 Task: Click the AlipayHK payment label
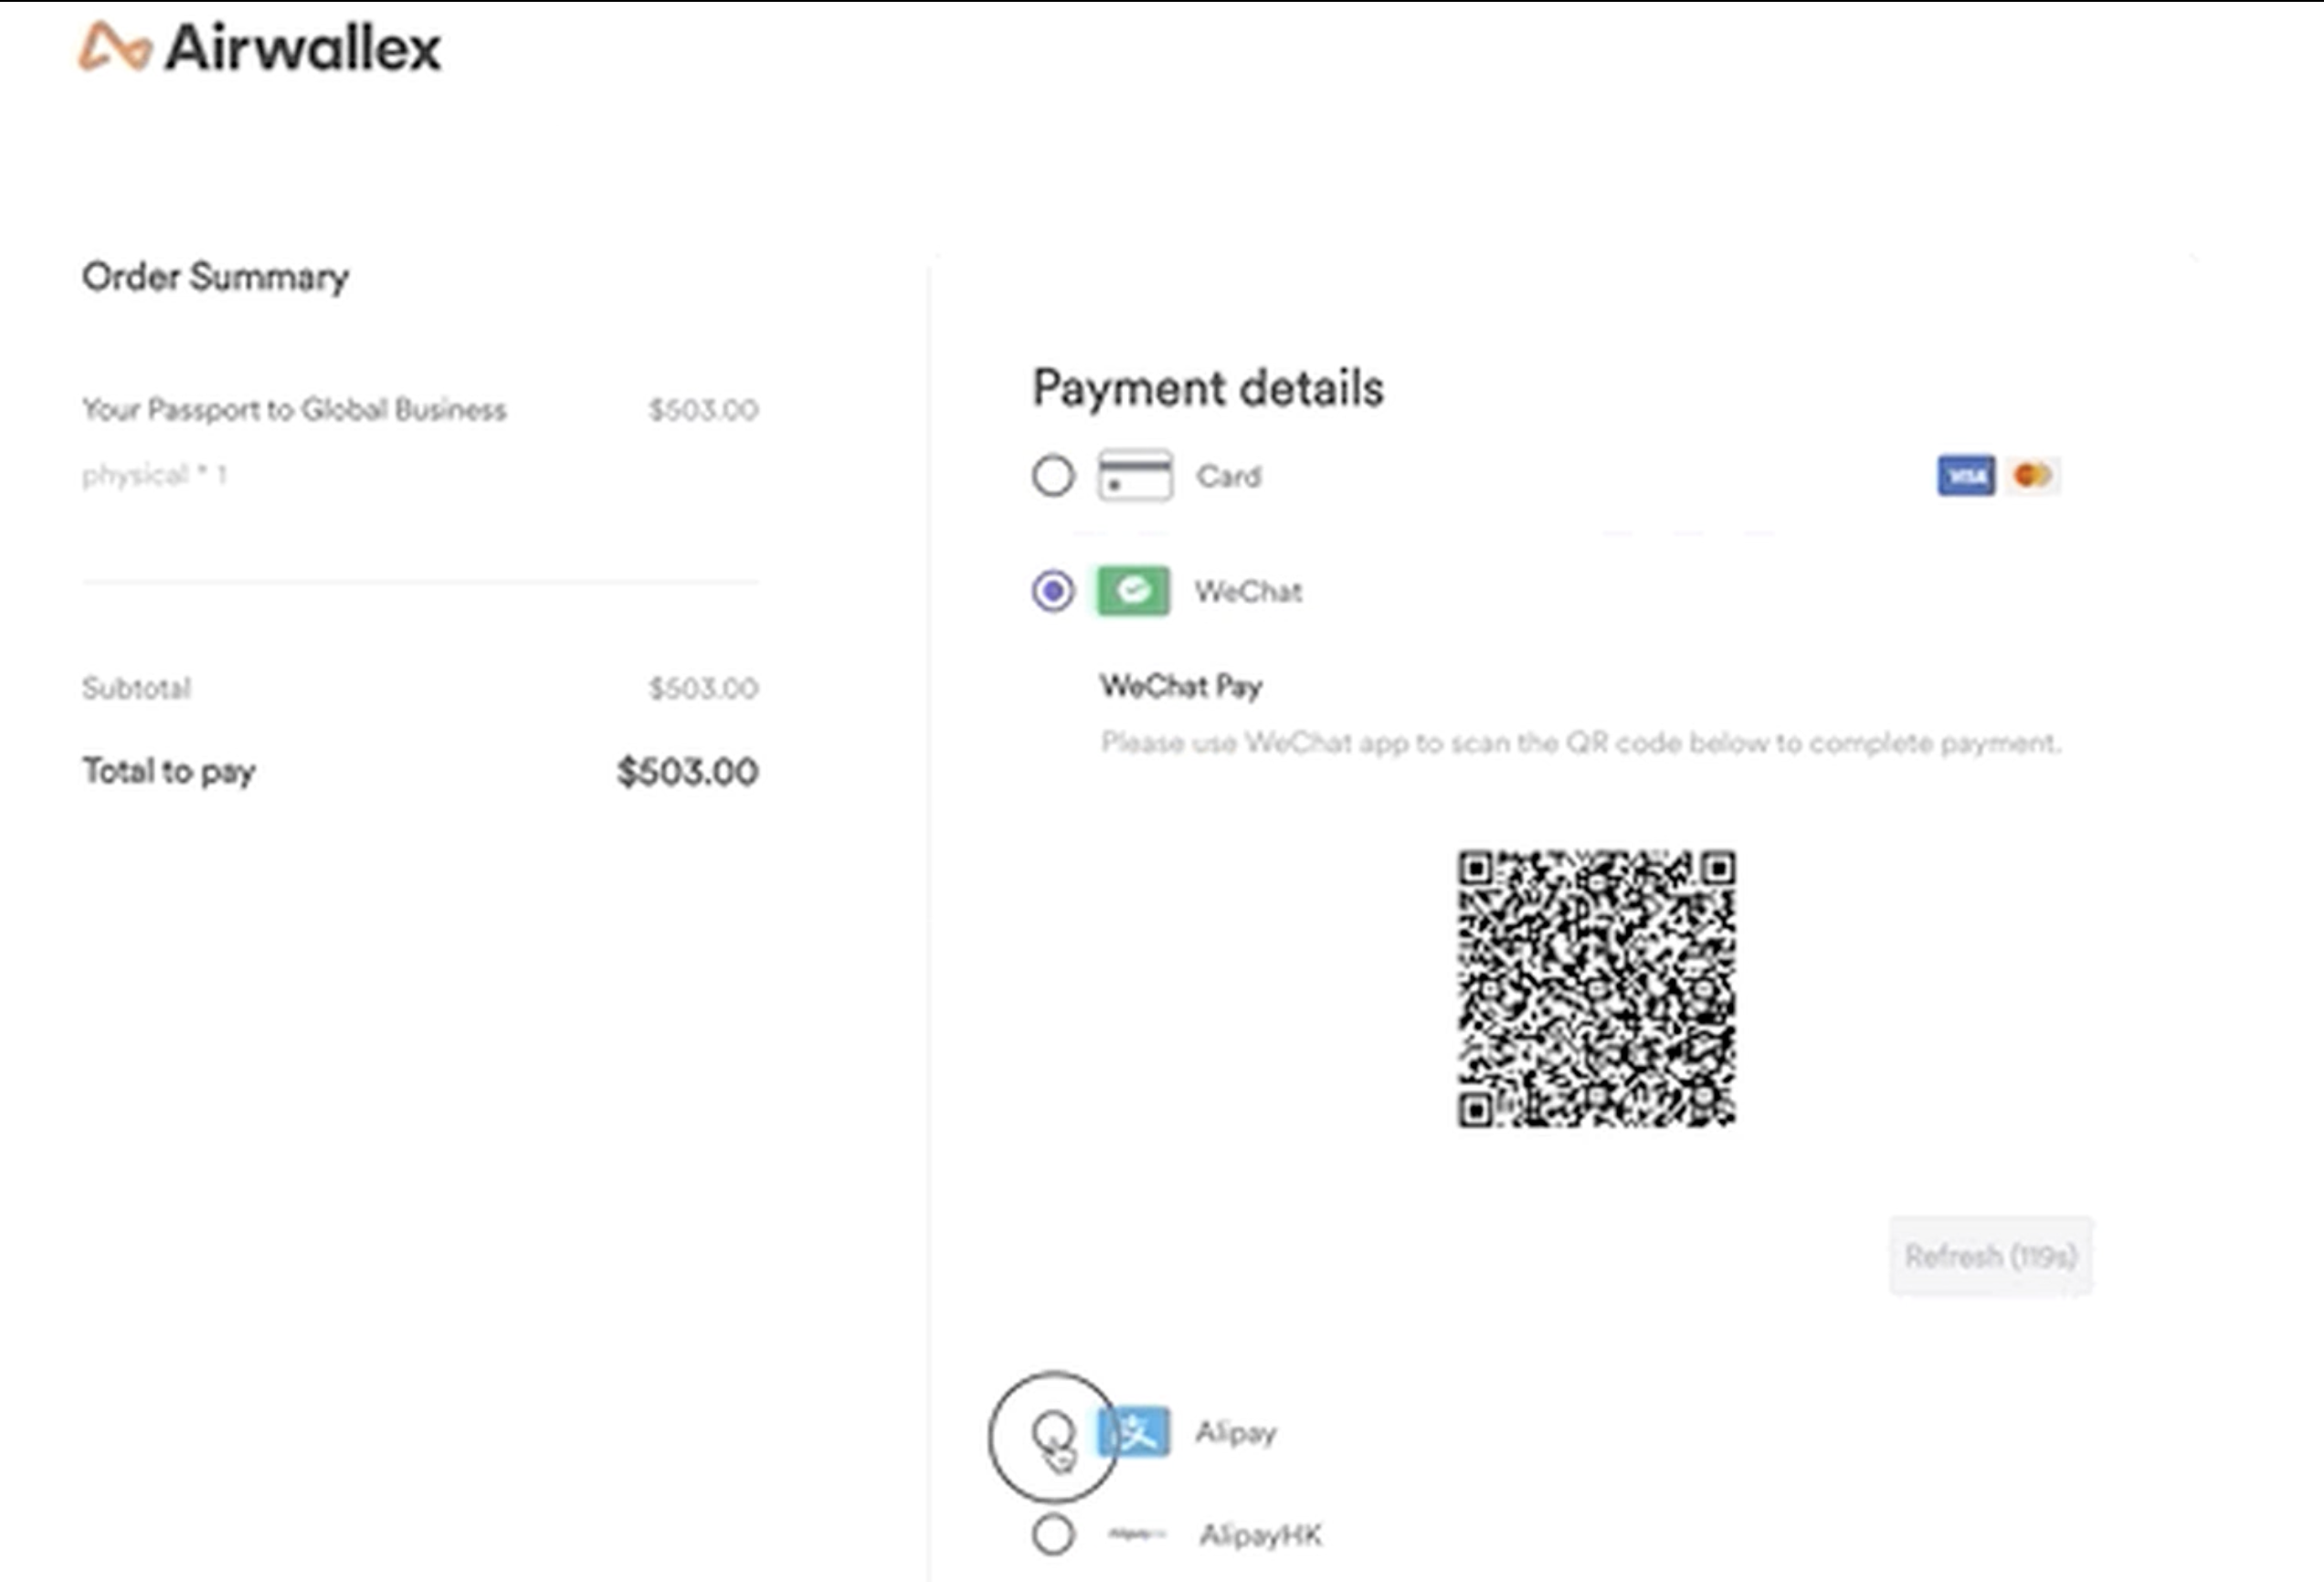(x=1260, y=1535)
